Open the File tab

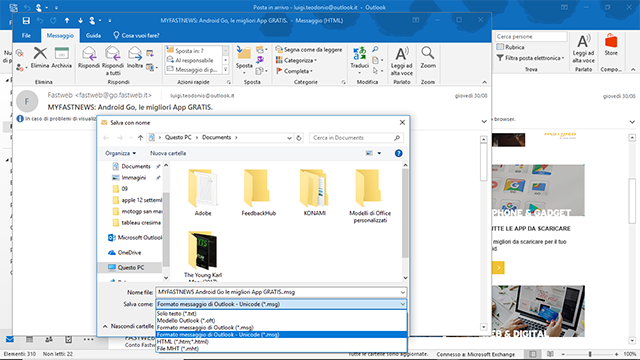coord(26,36)
